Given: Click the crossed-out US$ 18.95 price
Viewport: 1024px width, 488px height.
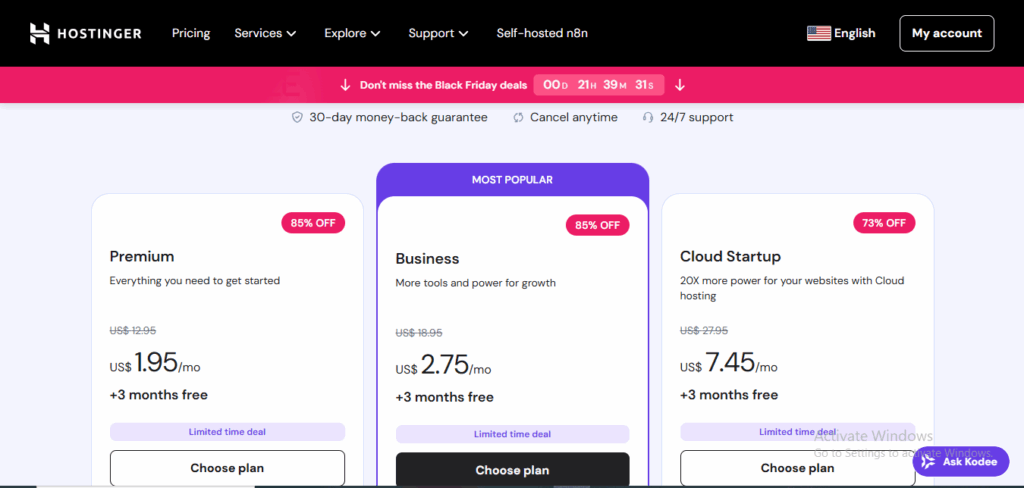Looking at the screenshot, I should tap(419, 333).
